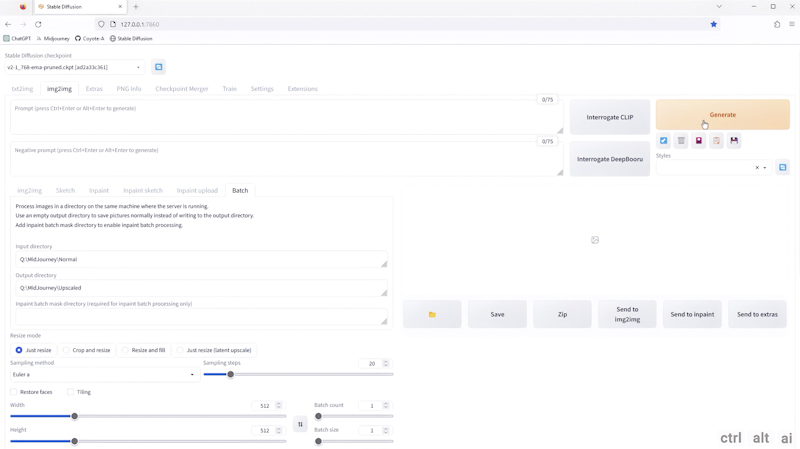Click the Generate button
This screenshot has height=449, width=800.
(x=722, y=115)
